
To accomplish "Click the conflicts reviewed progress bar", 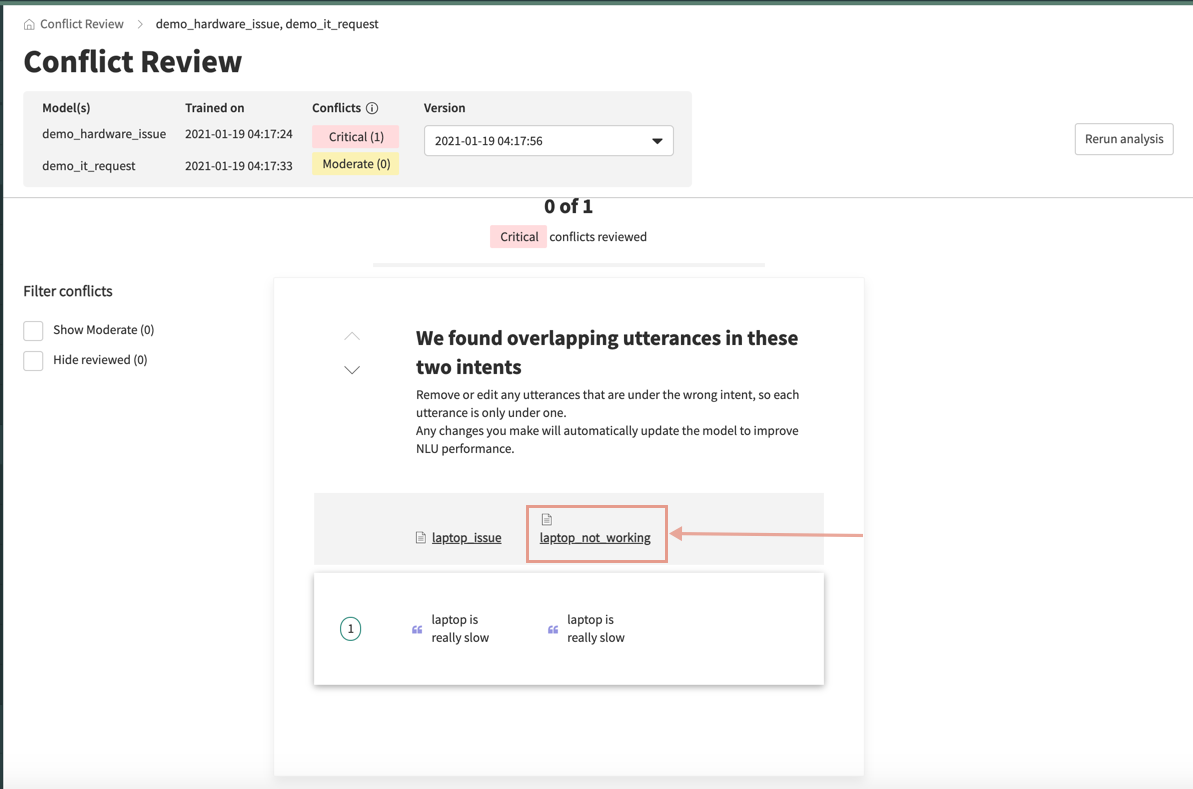I will click(568, 265).
